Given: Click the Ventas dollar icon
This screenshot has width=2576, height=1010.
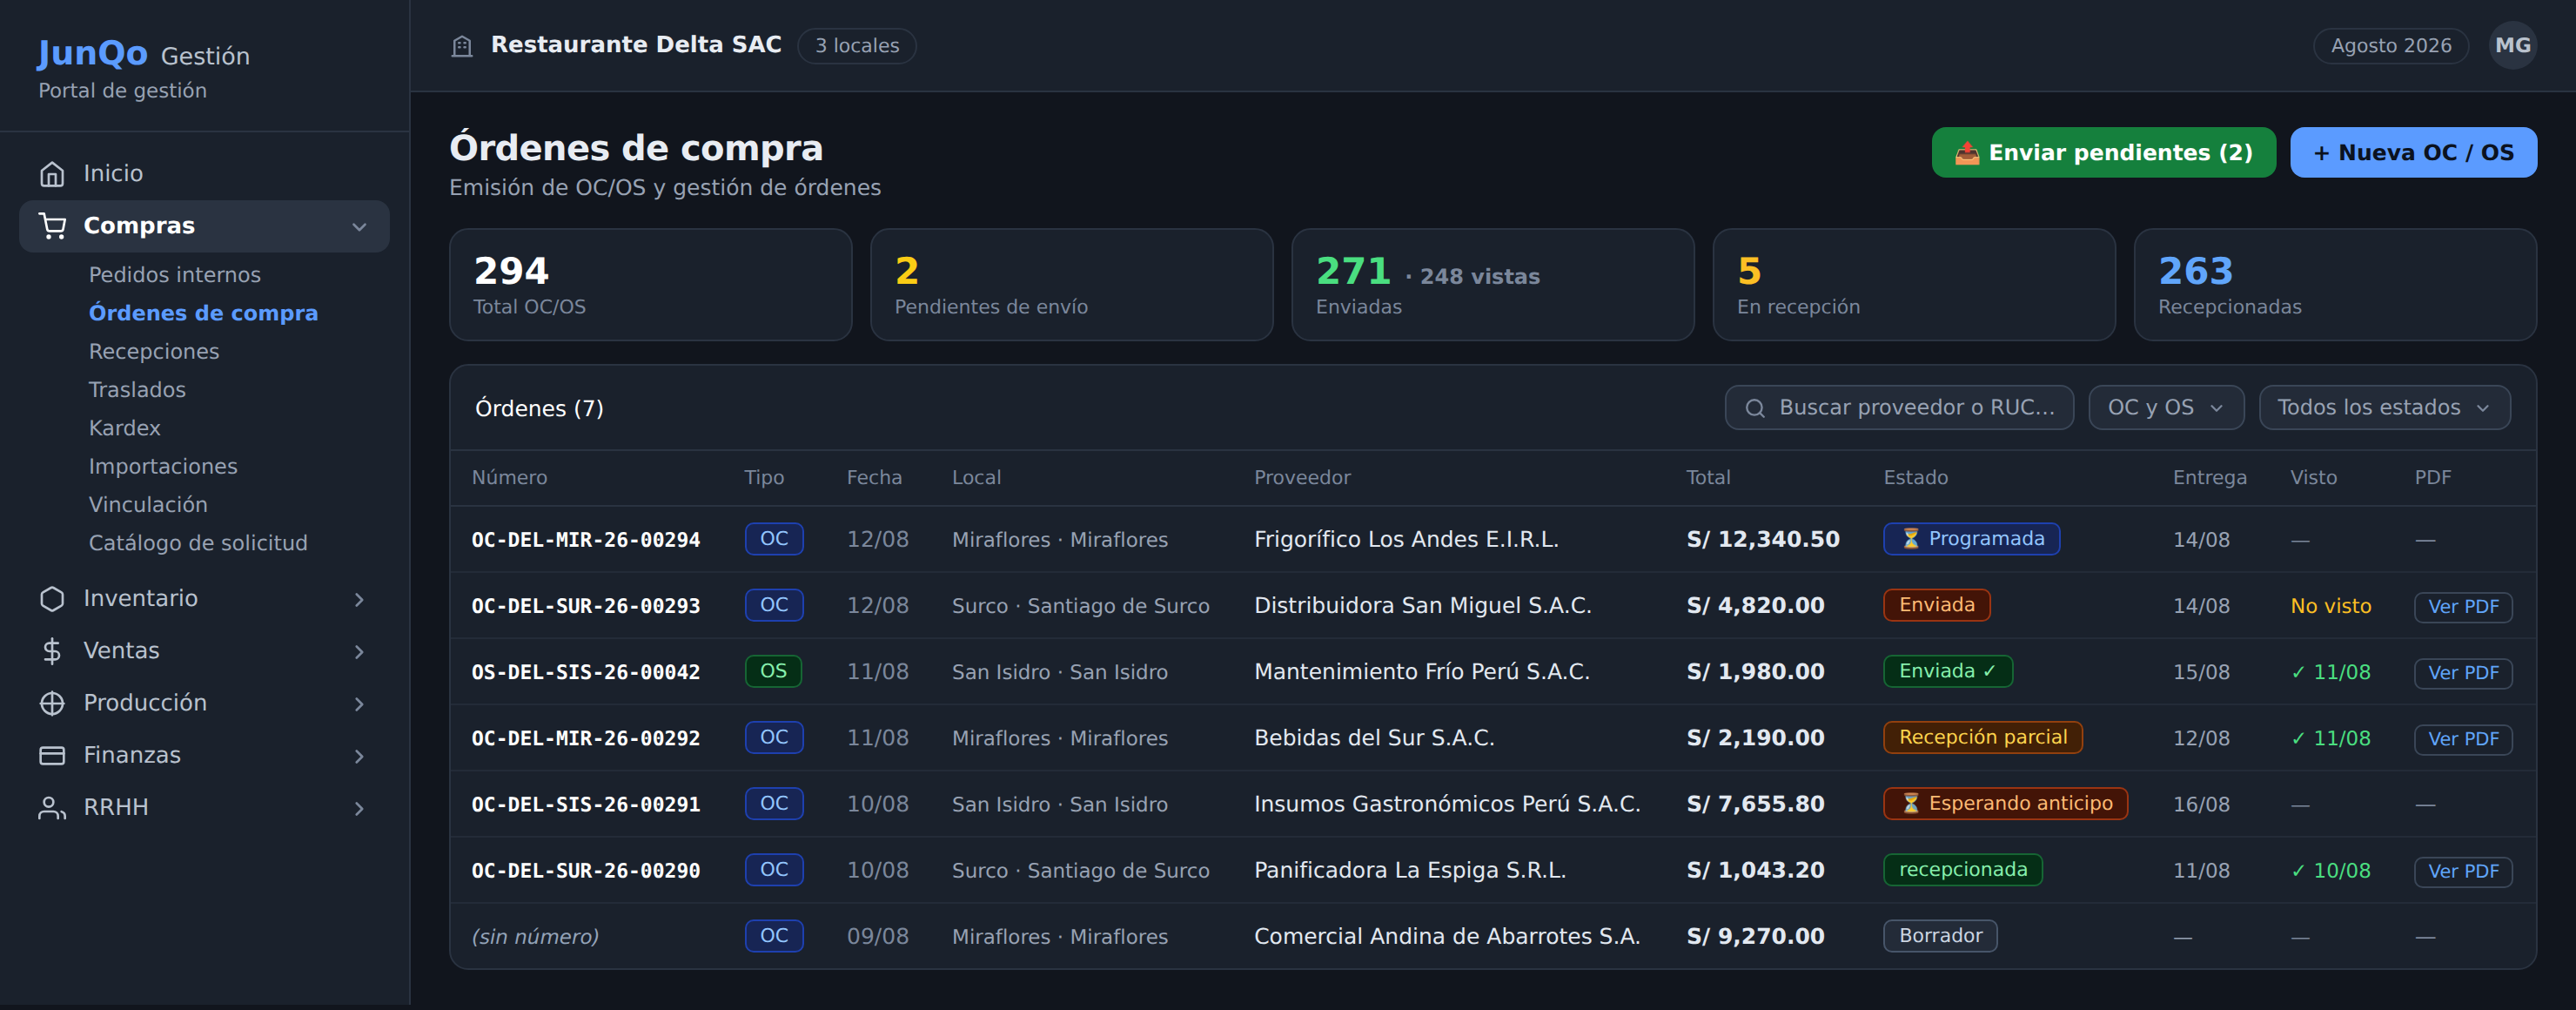Looking at the screenshot, I should tap(52, 651).
